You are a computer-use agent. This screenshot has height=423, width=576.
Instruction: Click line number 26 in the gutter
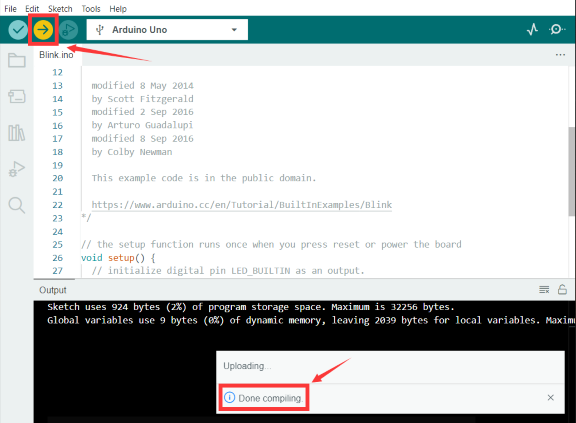(x=58, y=258)
